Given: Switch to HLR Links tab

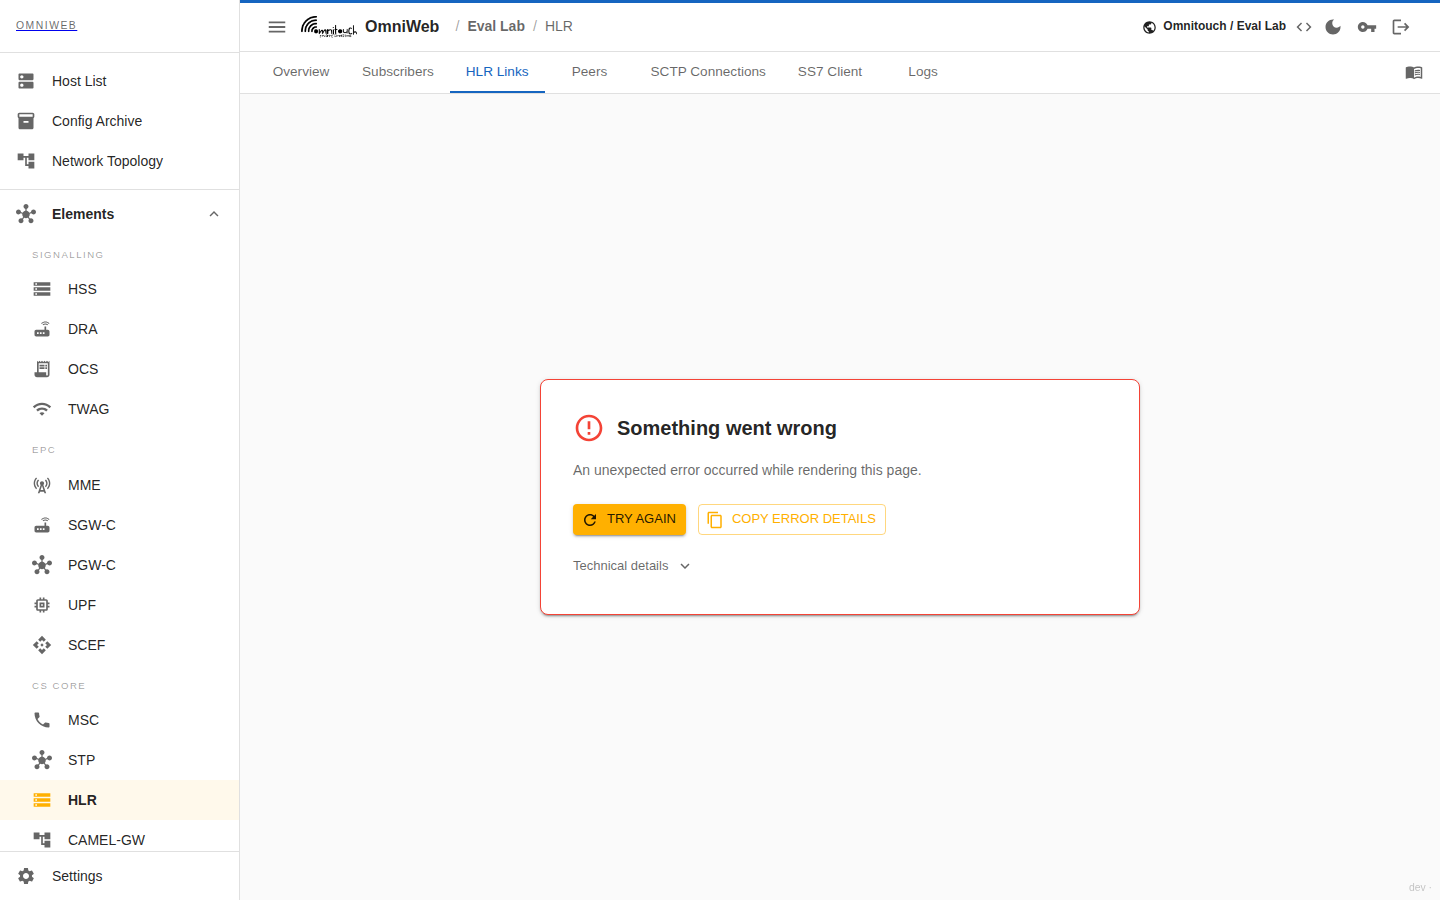Looking at the screenshot, I should 497,72.
